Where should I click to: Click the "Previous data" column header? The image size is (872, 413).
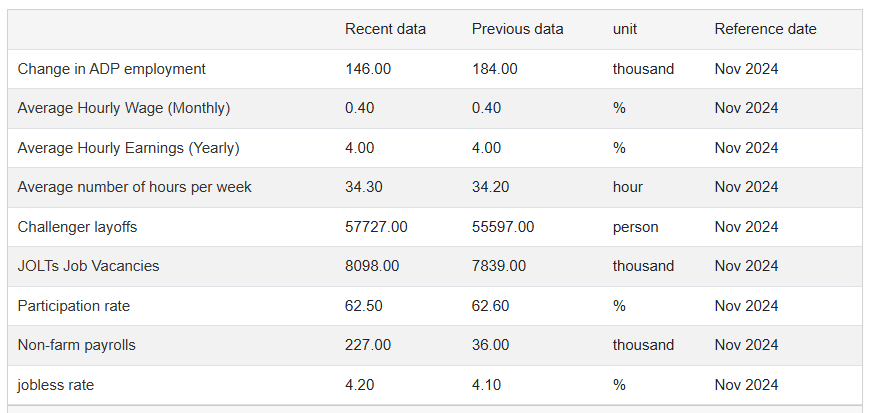pos(517,29)
